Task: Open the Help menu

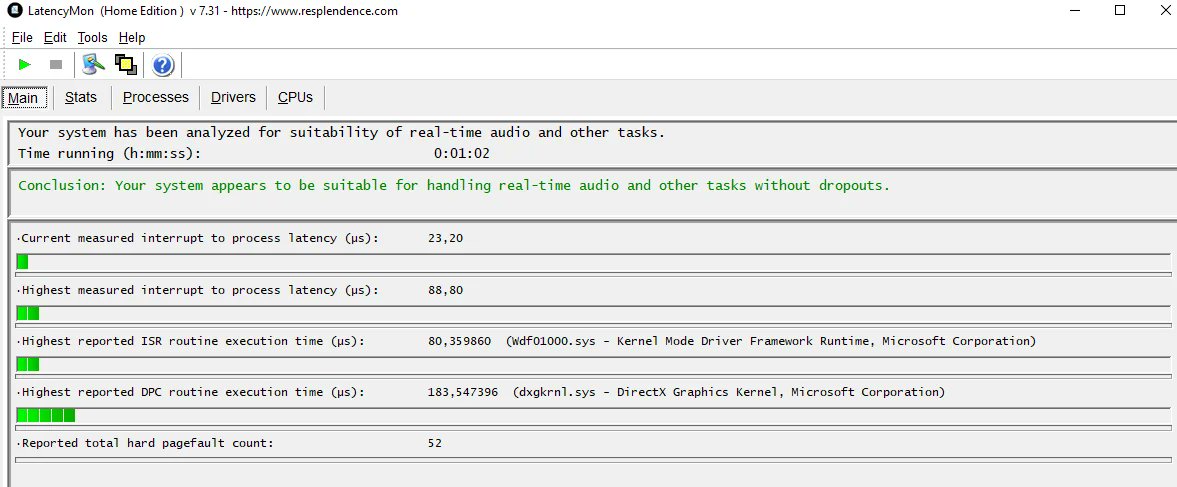Action: (x=132, y=38)
